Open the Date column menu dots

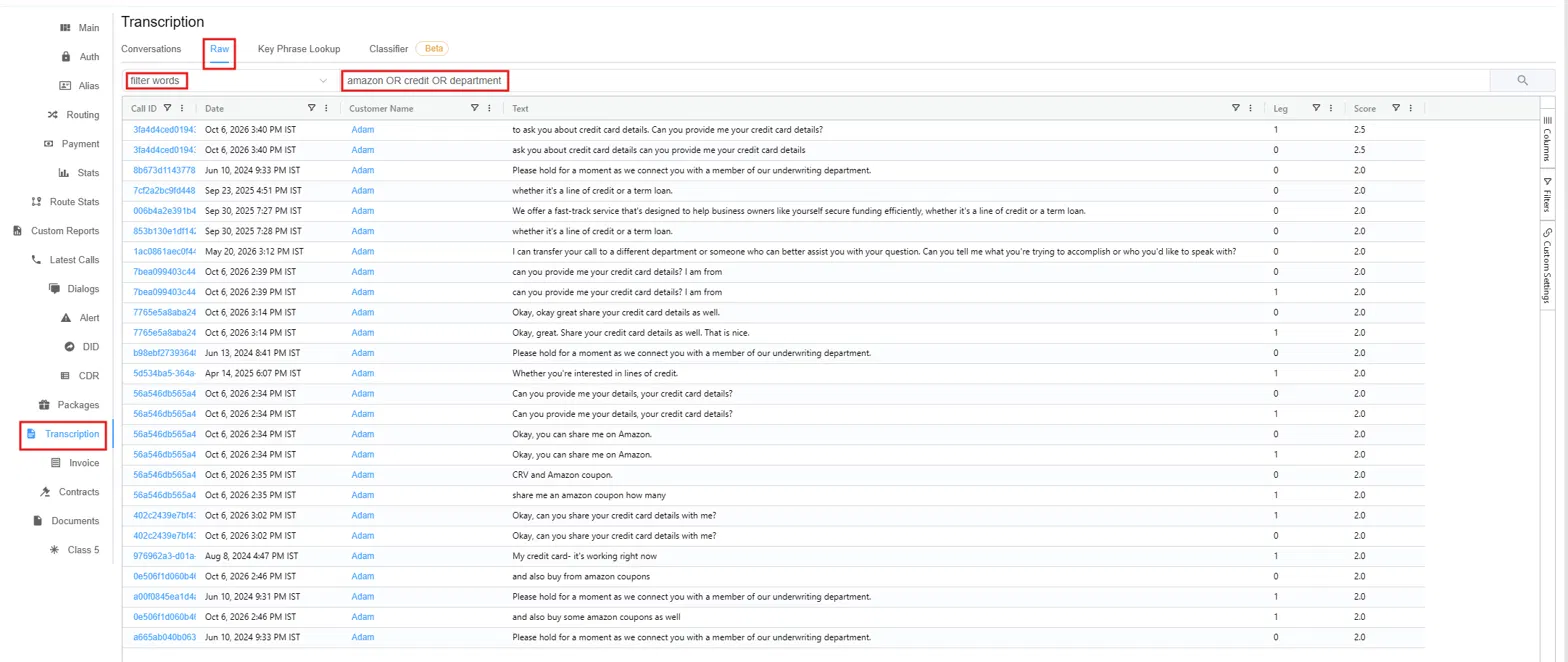(327, 108)
